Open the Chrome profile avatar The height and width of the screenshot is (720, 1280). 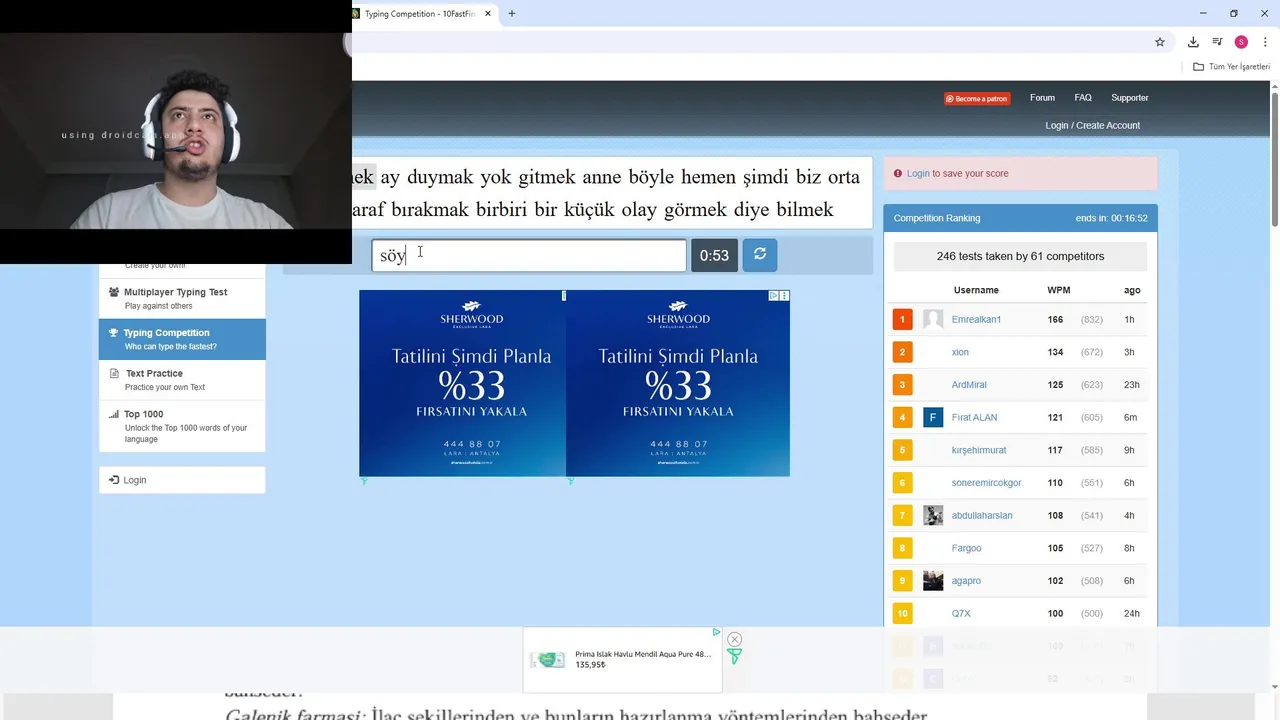tap(1241, 42)
